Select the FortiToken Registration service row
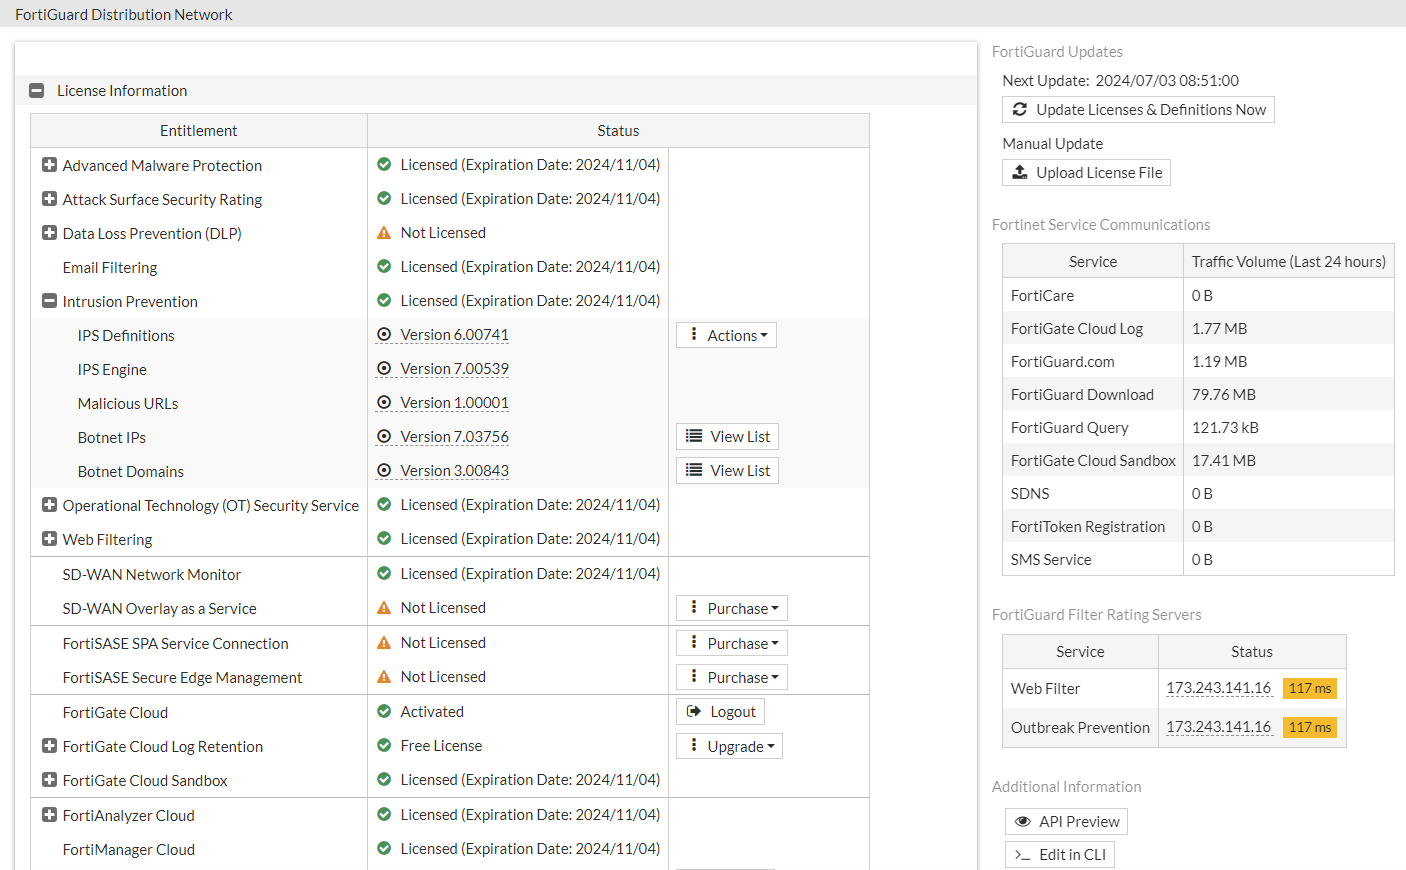 [1198, 526]
